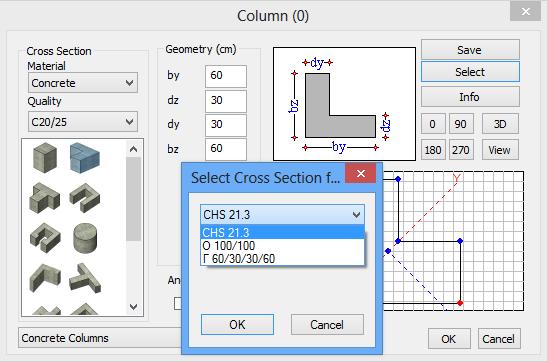Open the Material Concrete dropdown
Image resolution: width=547 pixels, height=362 pixels.
[83, 83]
